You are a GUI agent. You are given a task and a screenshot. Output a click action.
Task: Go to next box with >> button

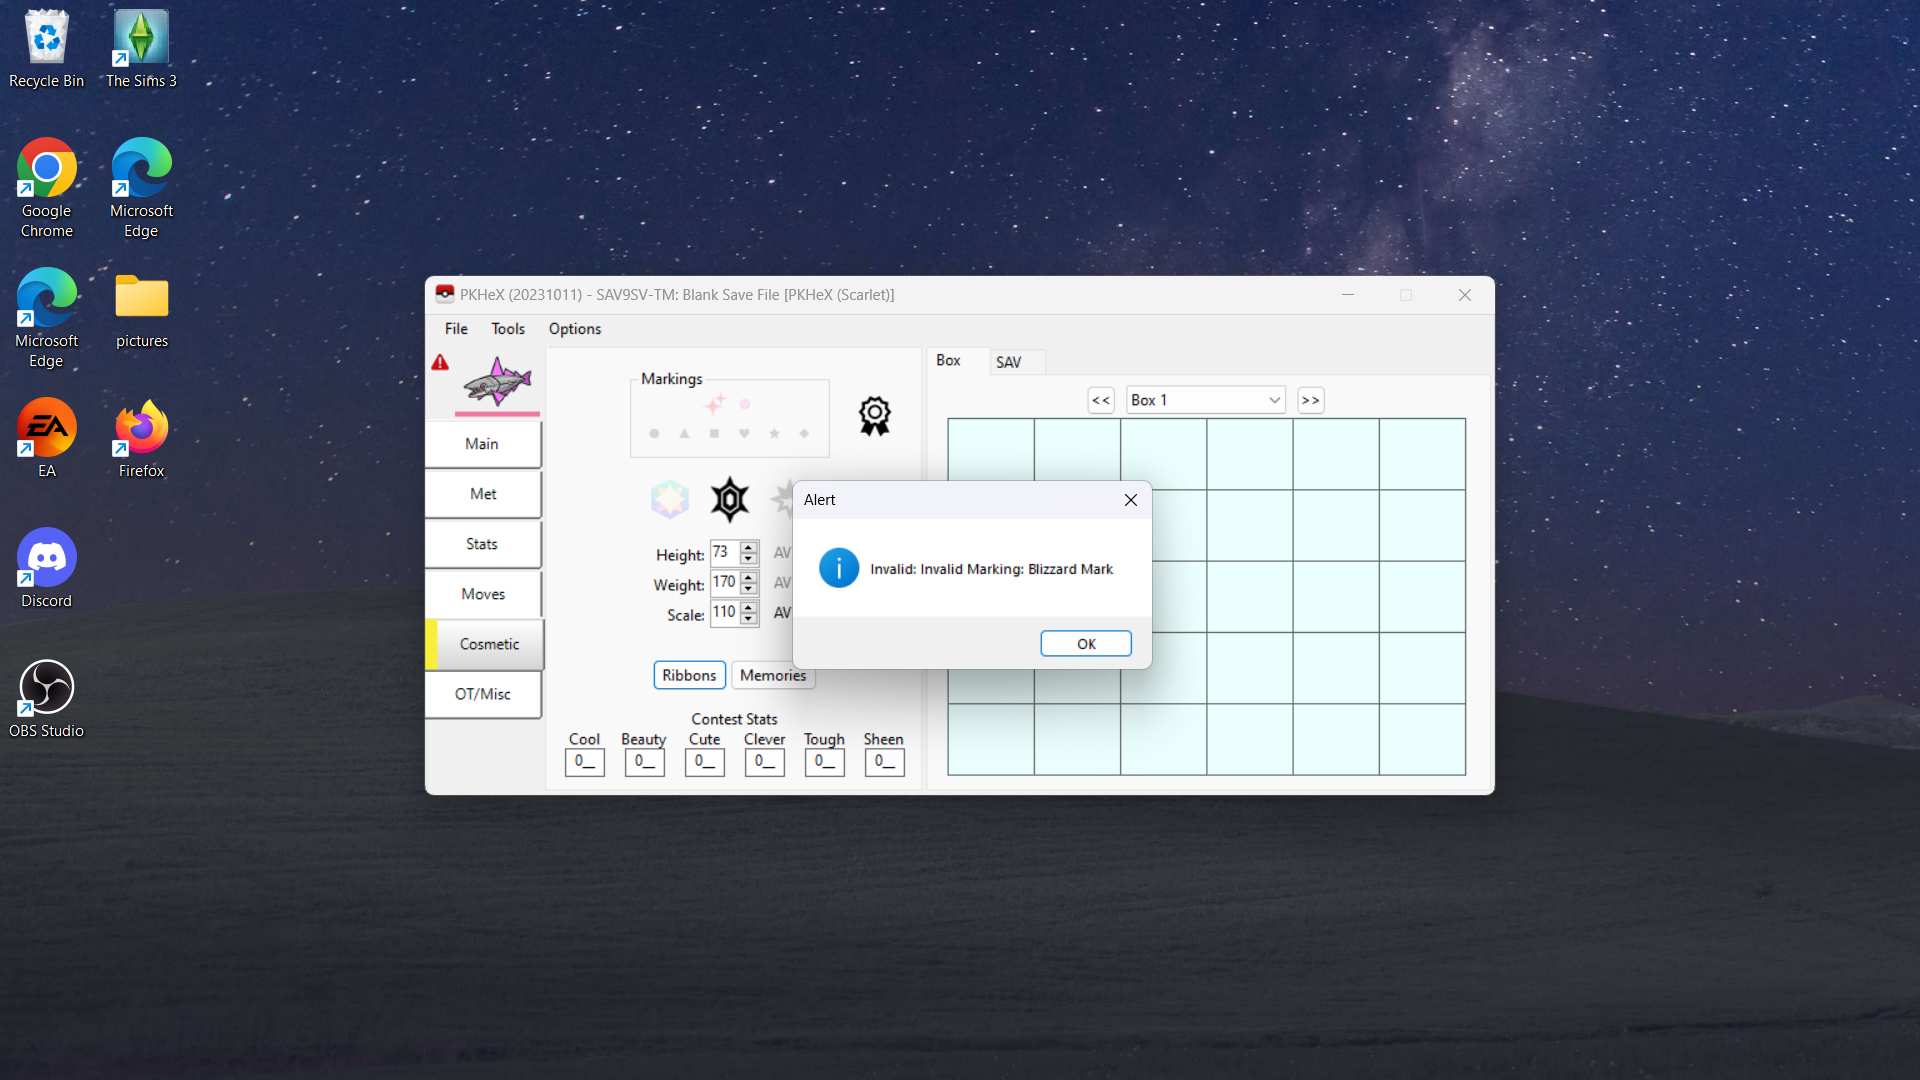tap(1310, 400)
